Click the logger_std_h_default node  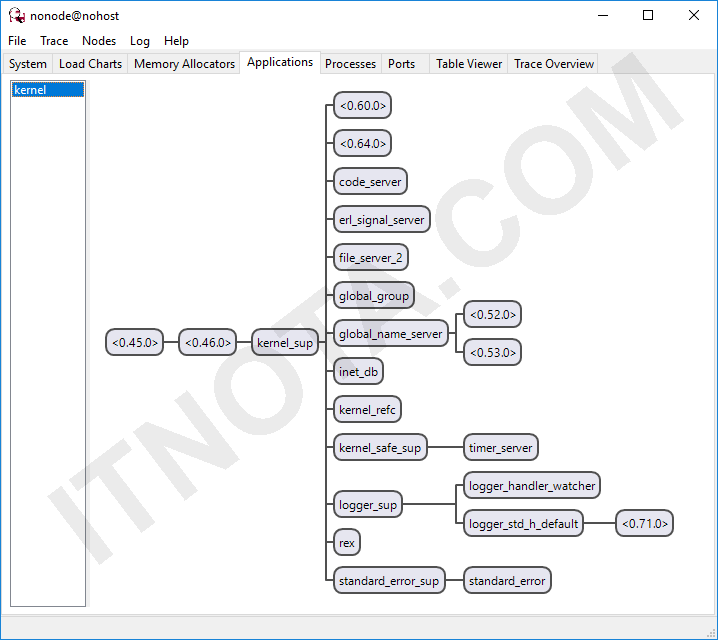point(523,524)
